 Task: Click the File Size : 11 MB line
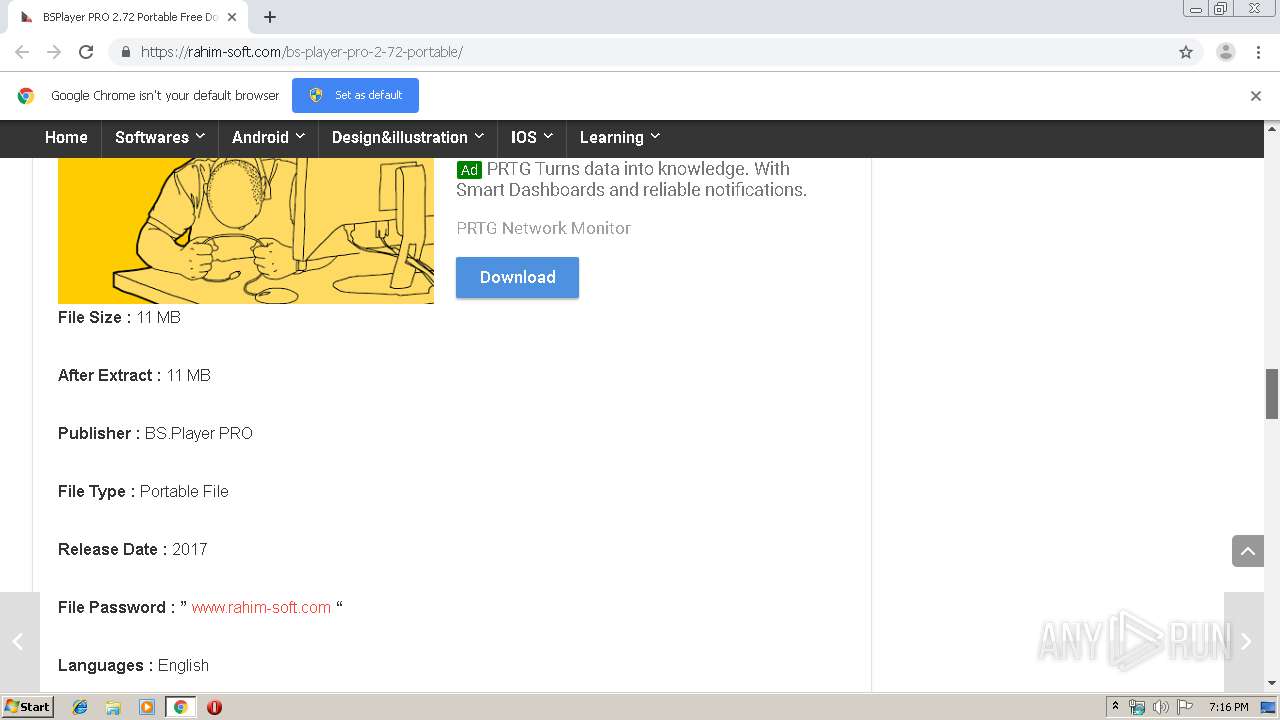click(119, 317)
